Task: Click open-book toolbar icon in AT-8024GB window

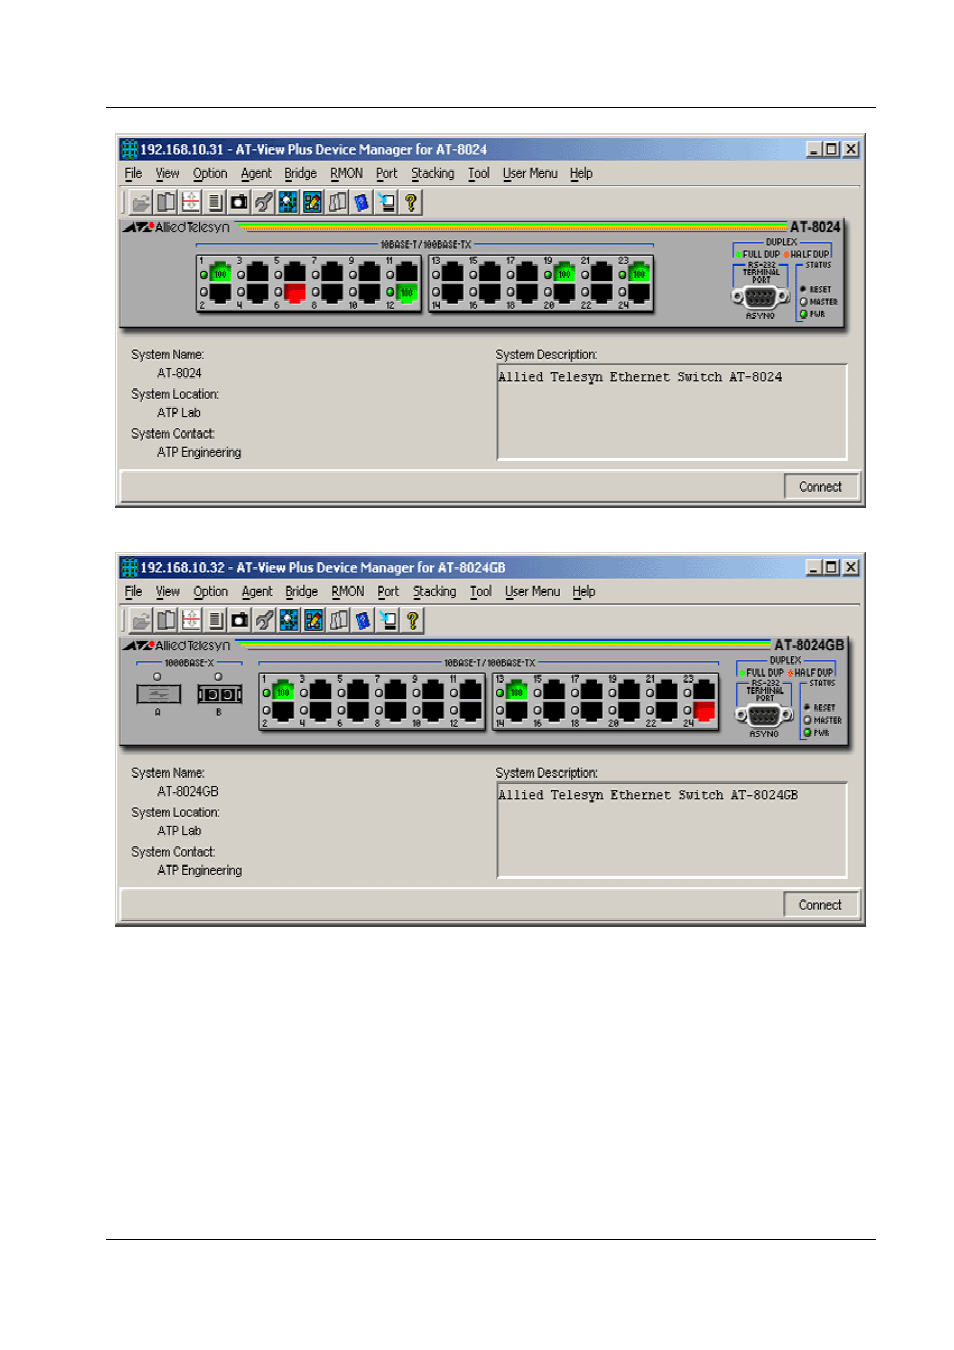Action: point(166,620)
